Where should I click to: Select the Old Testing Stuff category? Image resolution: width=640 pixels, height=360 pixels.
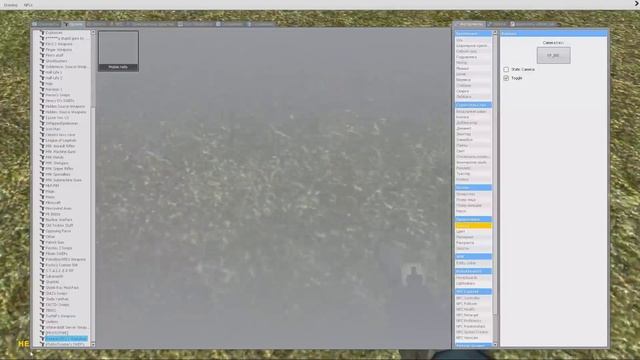point(60,225)
